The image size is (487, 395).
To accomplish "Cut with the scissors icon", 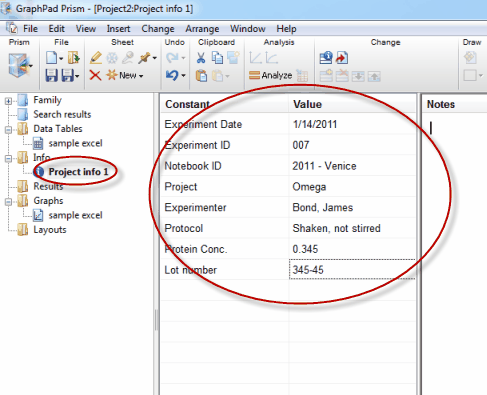I will pos(201,58).
